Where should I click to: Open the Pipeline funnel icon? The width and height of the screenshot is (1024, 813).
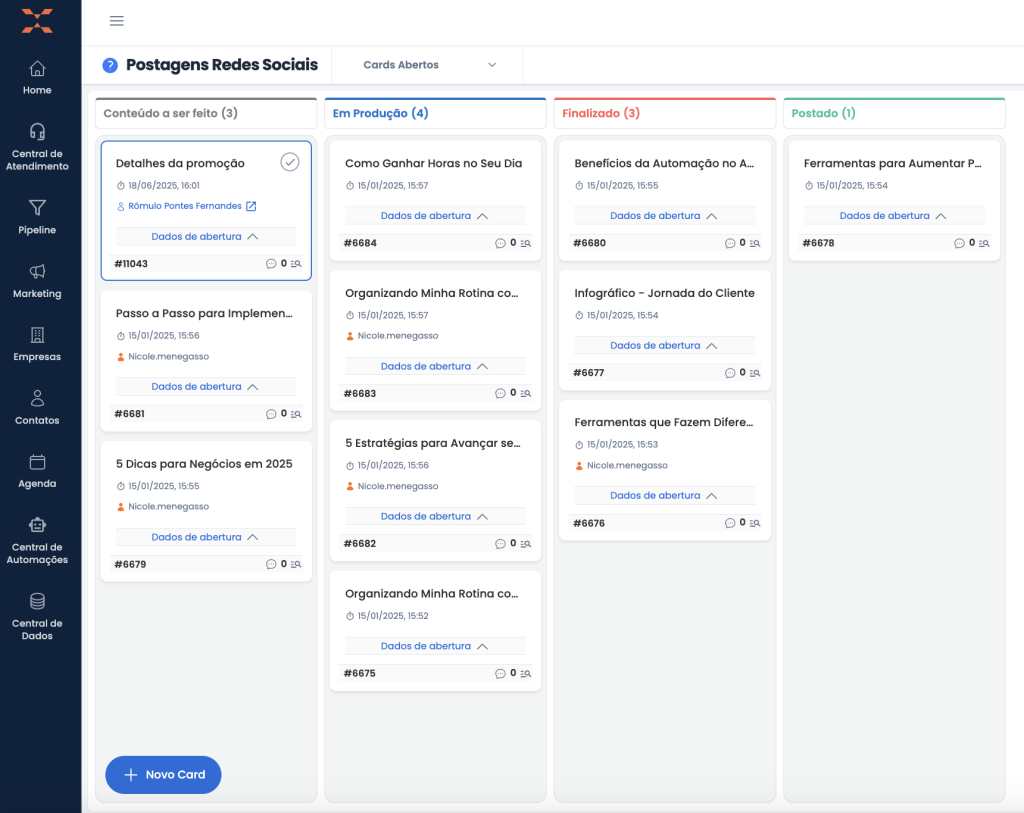click(37, 208)
